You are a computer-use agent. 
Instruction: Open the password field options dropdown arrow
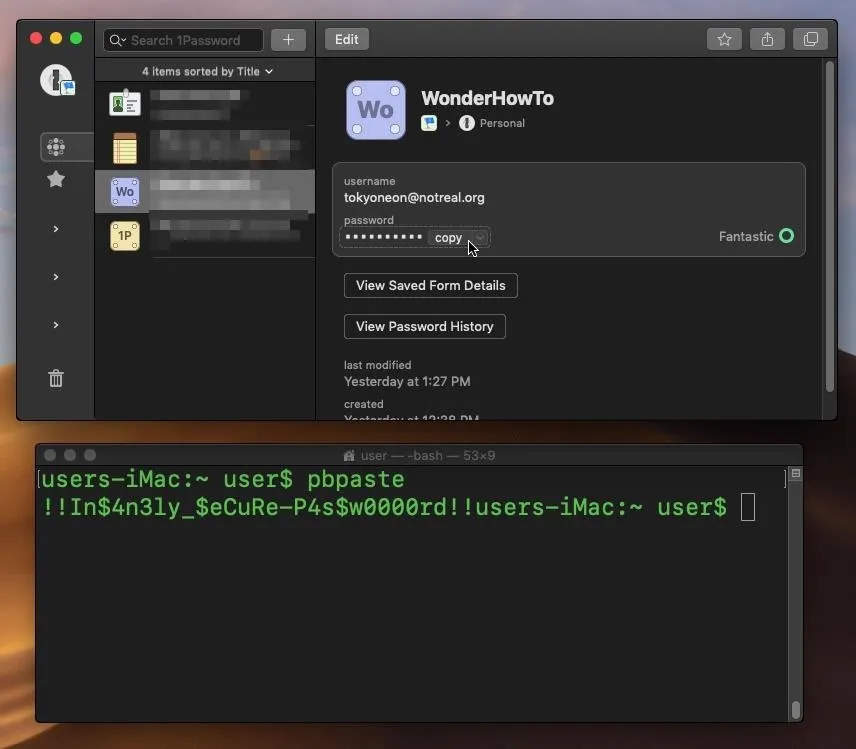pyautogui.click(x=480, y=237)
